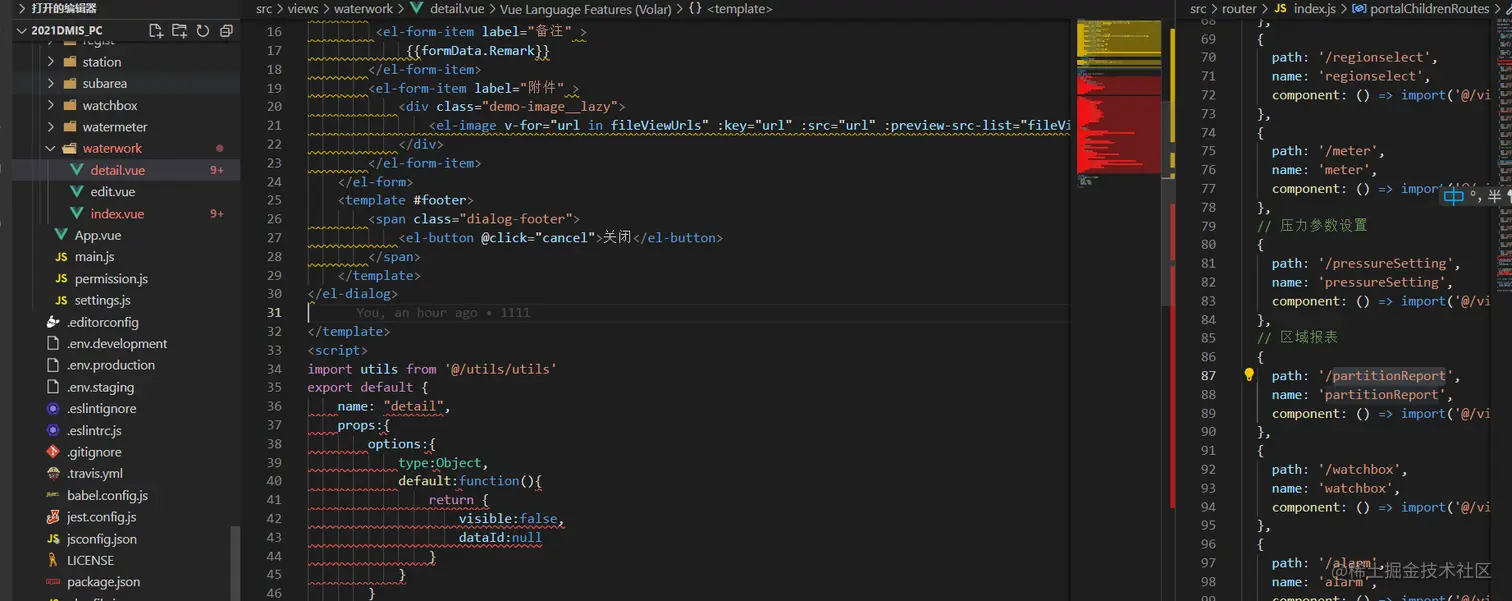Click the JS icon beside settings.js
The height and width of the screenshot is (601, 1512).
62,300
